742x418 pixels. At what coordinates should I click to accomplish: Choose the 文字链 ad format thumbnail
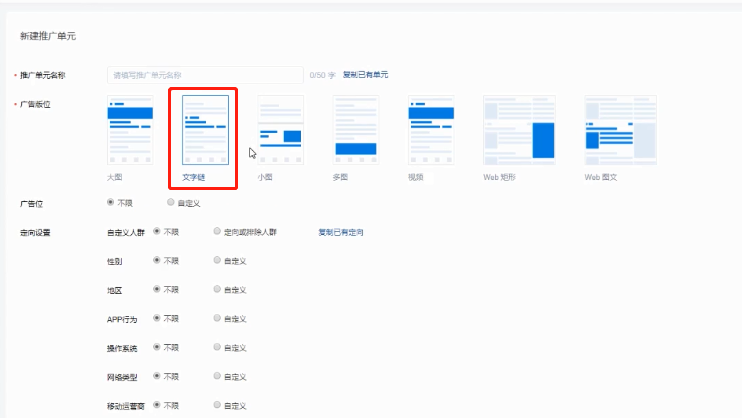[205, 130]
